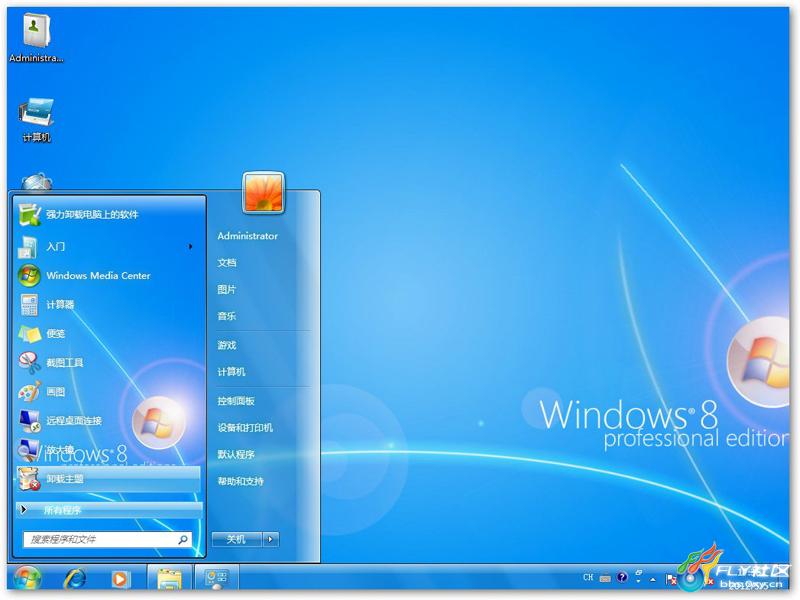Launch Windows Media Center from Start menu
Image resolution: width=800 pixels, height=600 pixels.
(109, 276)
